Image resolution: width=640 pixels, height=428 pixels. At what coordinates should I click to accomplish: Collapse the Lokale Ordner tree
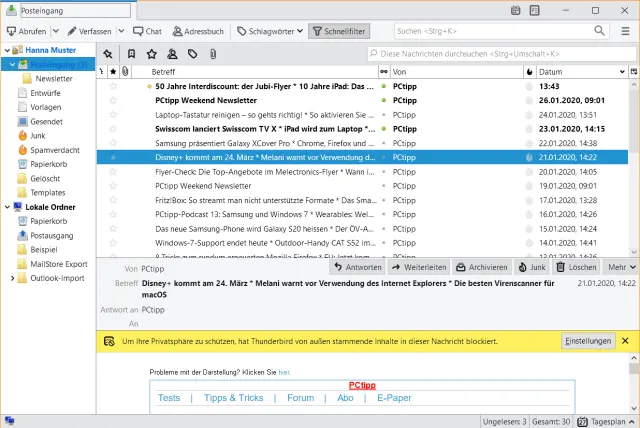point(7,207)
